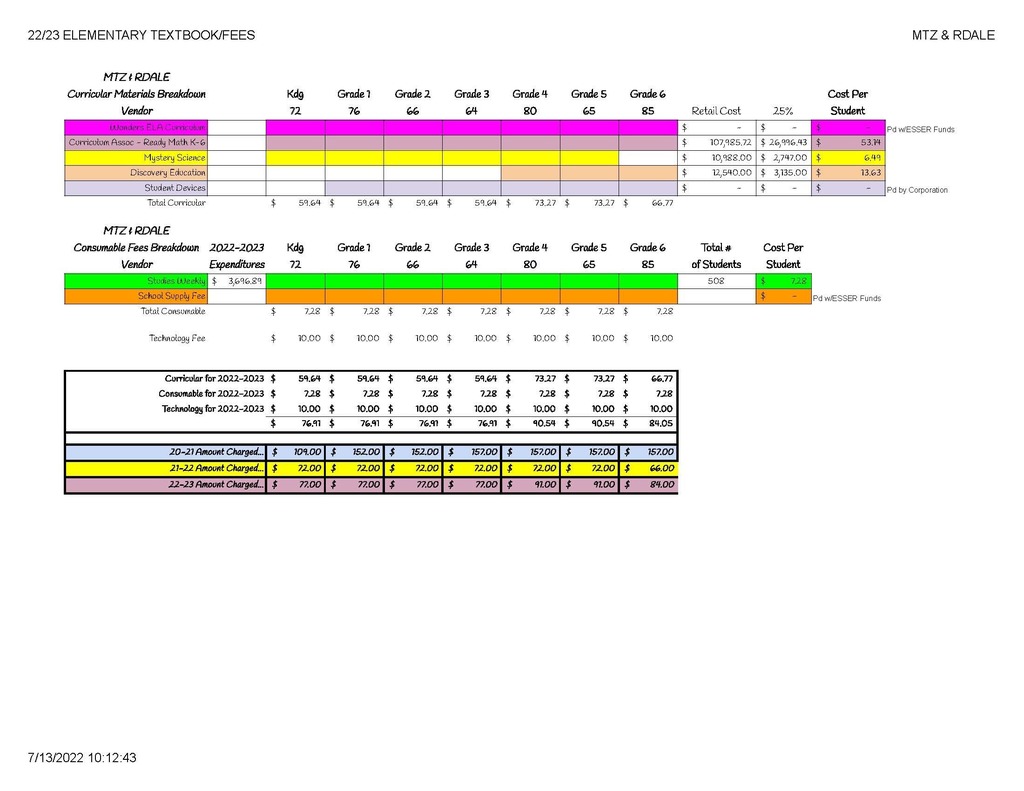1024x791 pixels.
Task: Click the cost per student "13.63"
Action: [x=871, y=172]
